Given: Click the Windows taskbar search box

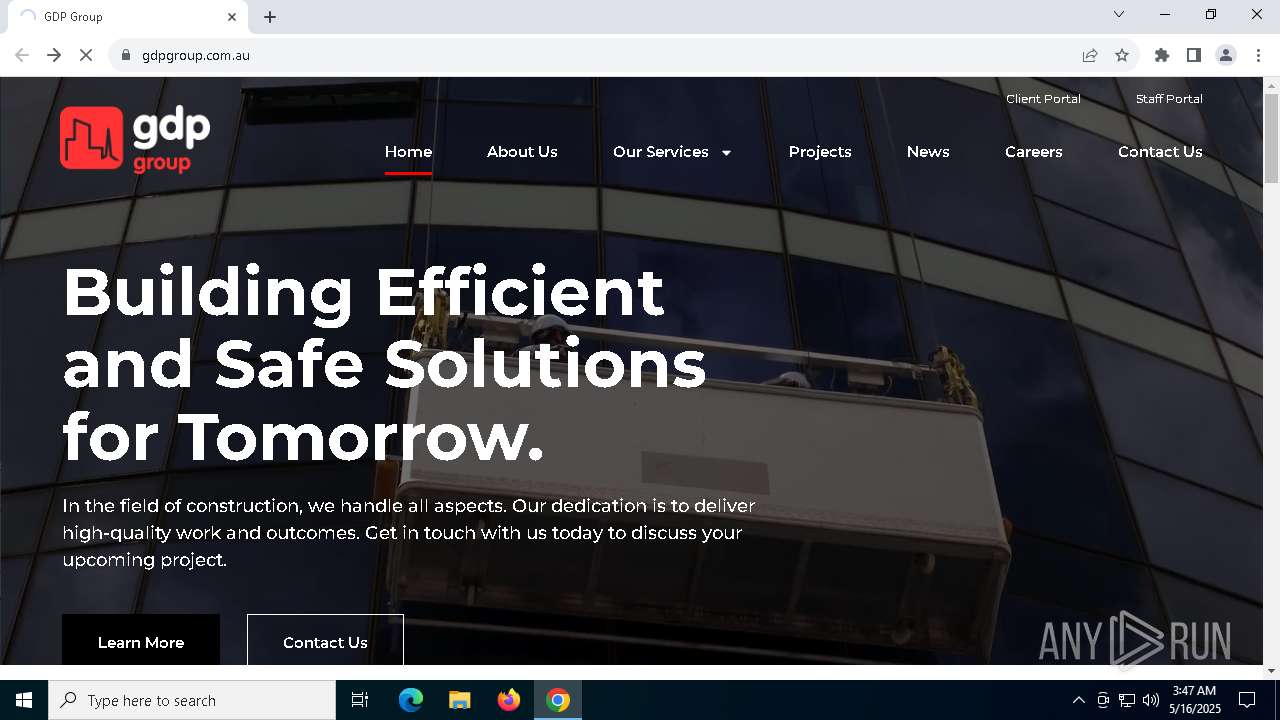Looking at the screenshot, I should pyautogui.click(x=192, y=700).
